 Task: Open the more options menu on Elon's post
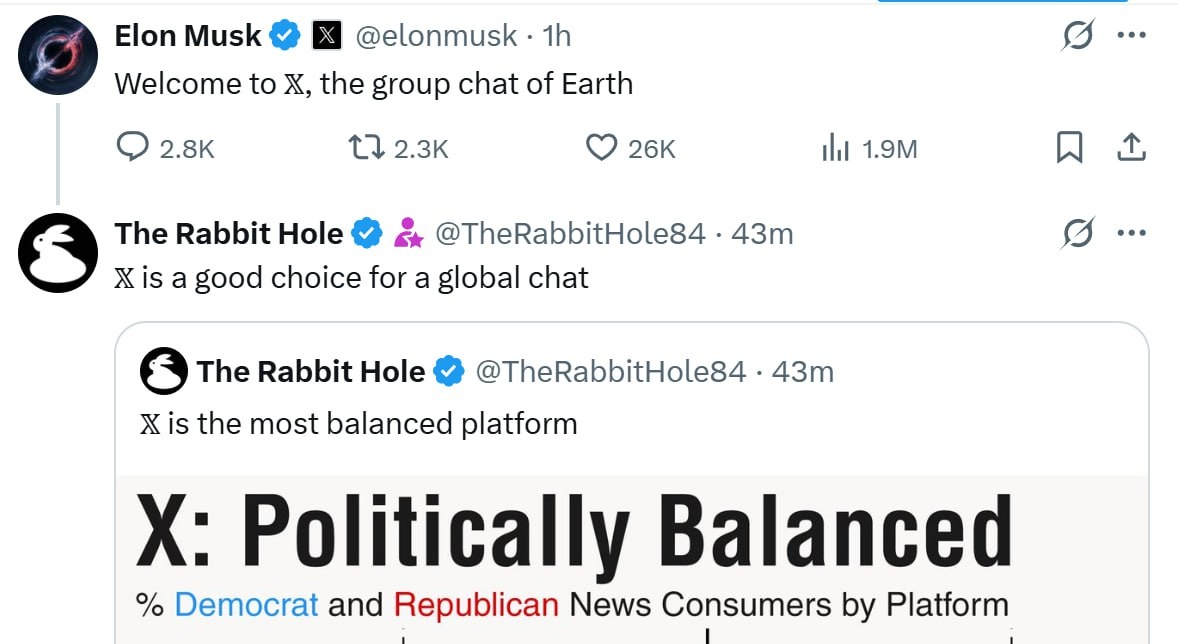click(x=1132, y=34)
